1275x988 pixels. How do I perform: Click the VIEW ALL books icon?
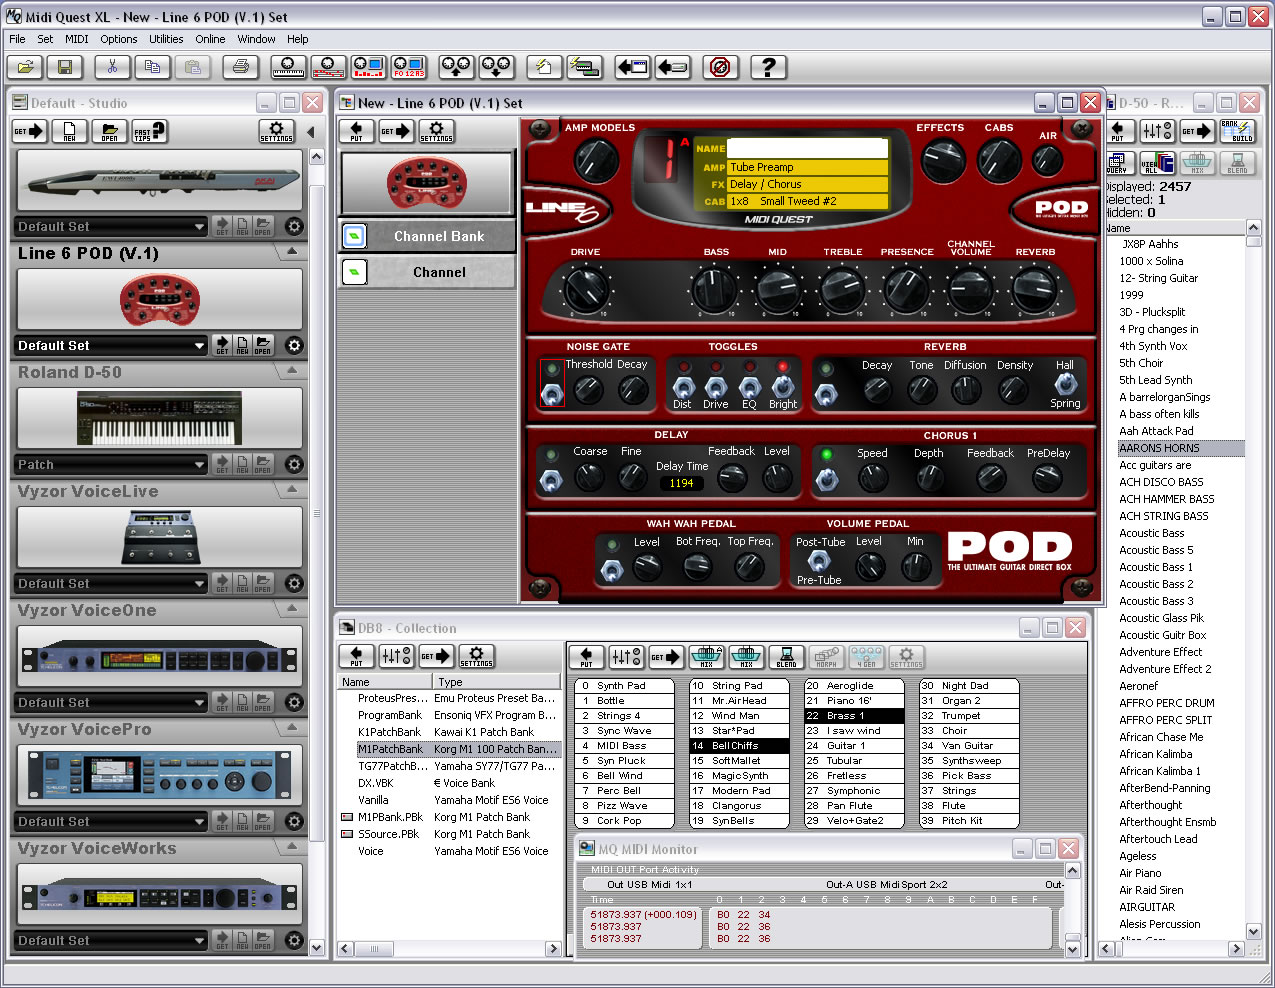pyautogui.click(x=1158, y=162)
